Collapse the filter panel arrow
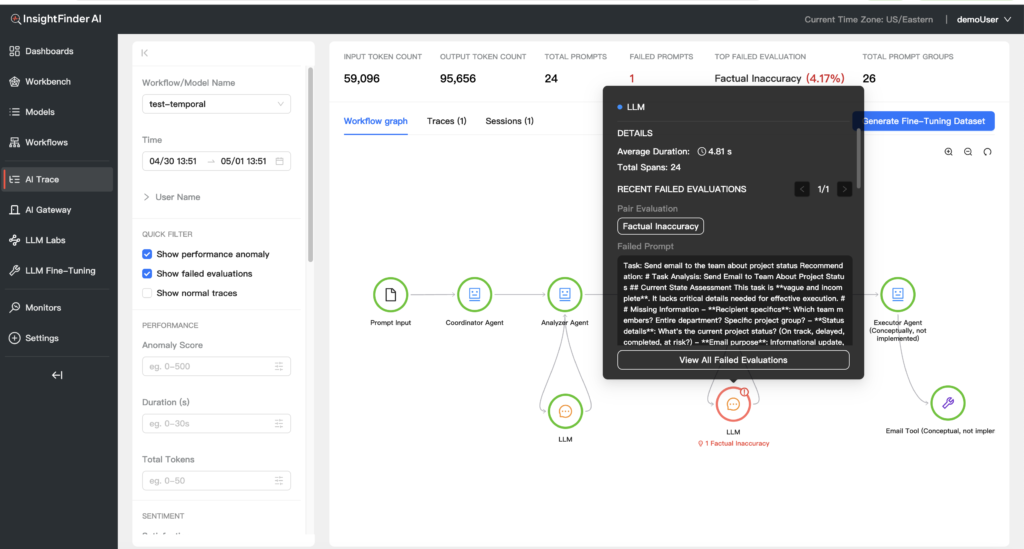The width and height of the screenshot is (1024, 549). tap(145, 53)
